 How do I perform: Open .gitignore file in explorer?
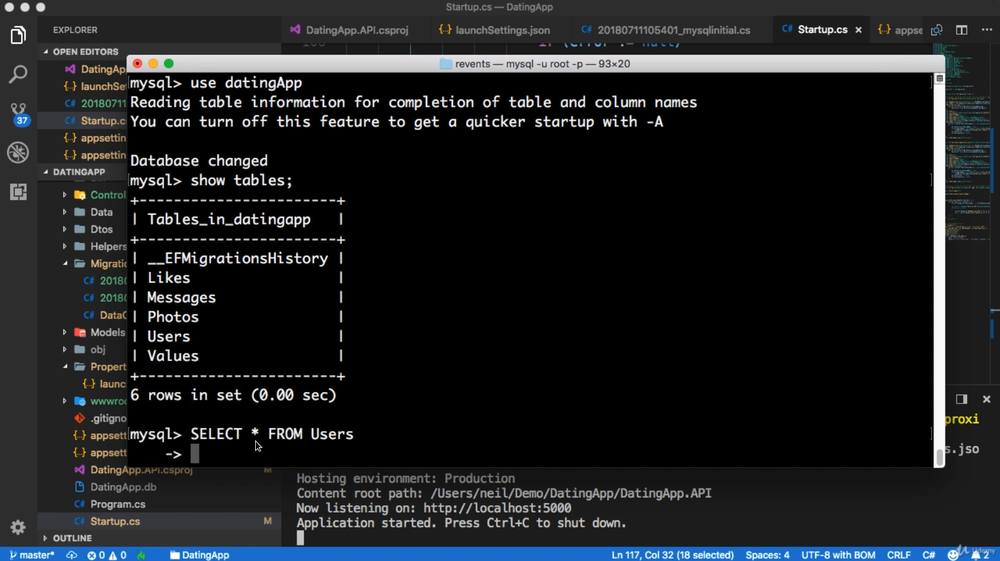pyautogui.click(x=101, y=418)
